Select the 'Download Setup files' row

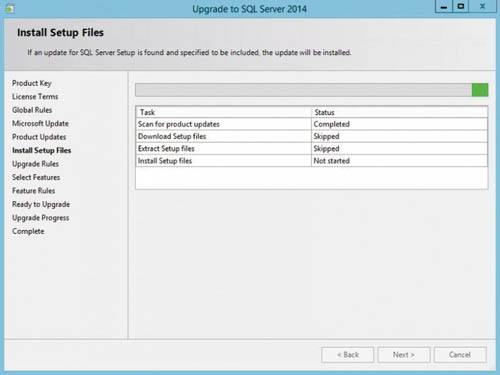pyautogui.click(x=312, y=136)
